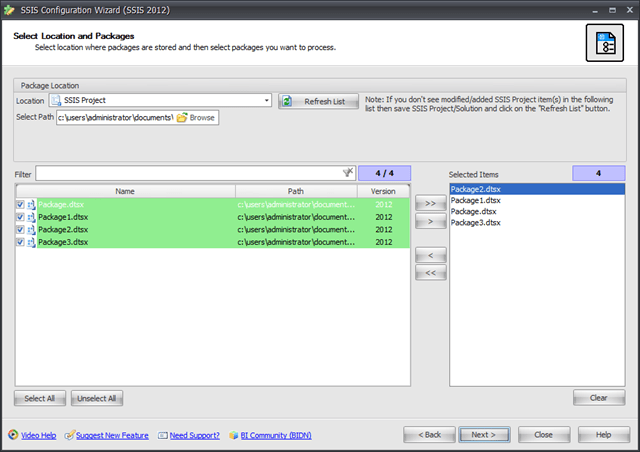Click the Unselect All button

pyautogui.click(x=97, y=399)
